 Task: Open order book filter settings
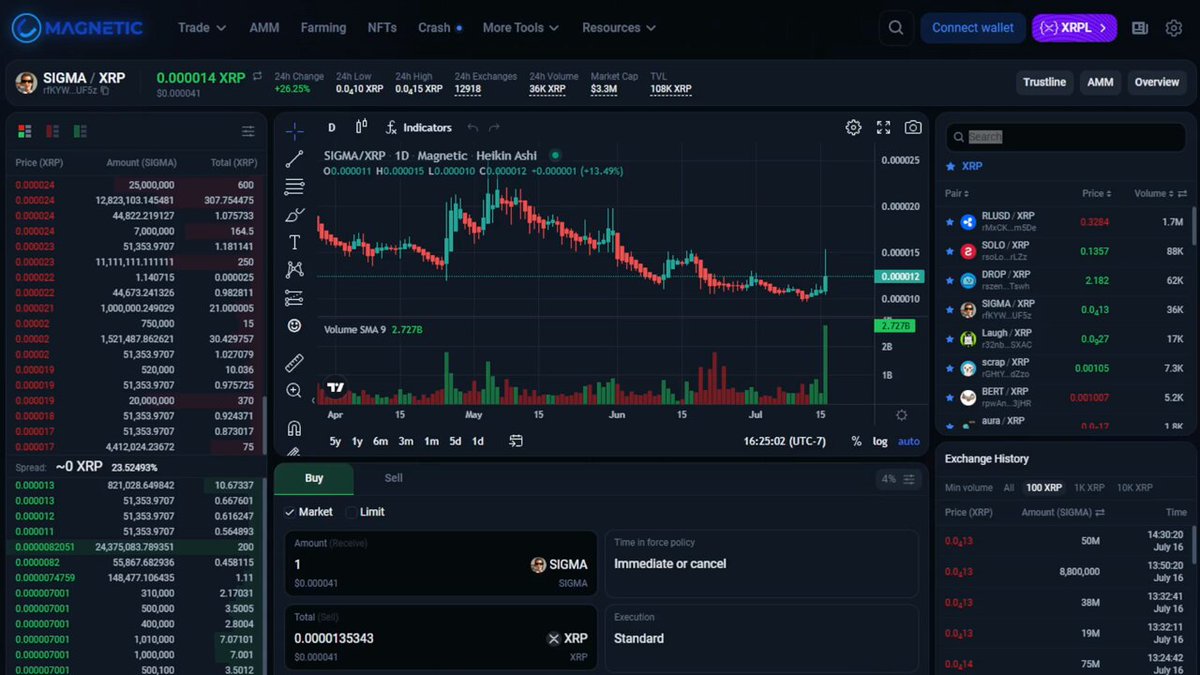tap(248, 131)
